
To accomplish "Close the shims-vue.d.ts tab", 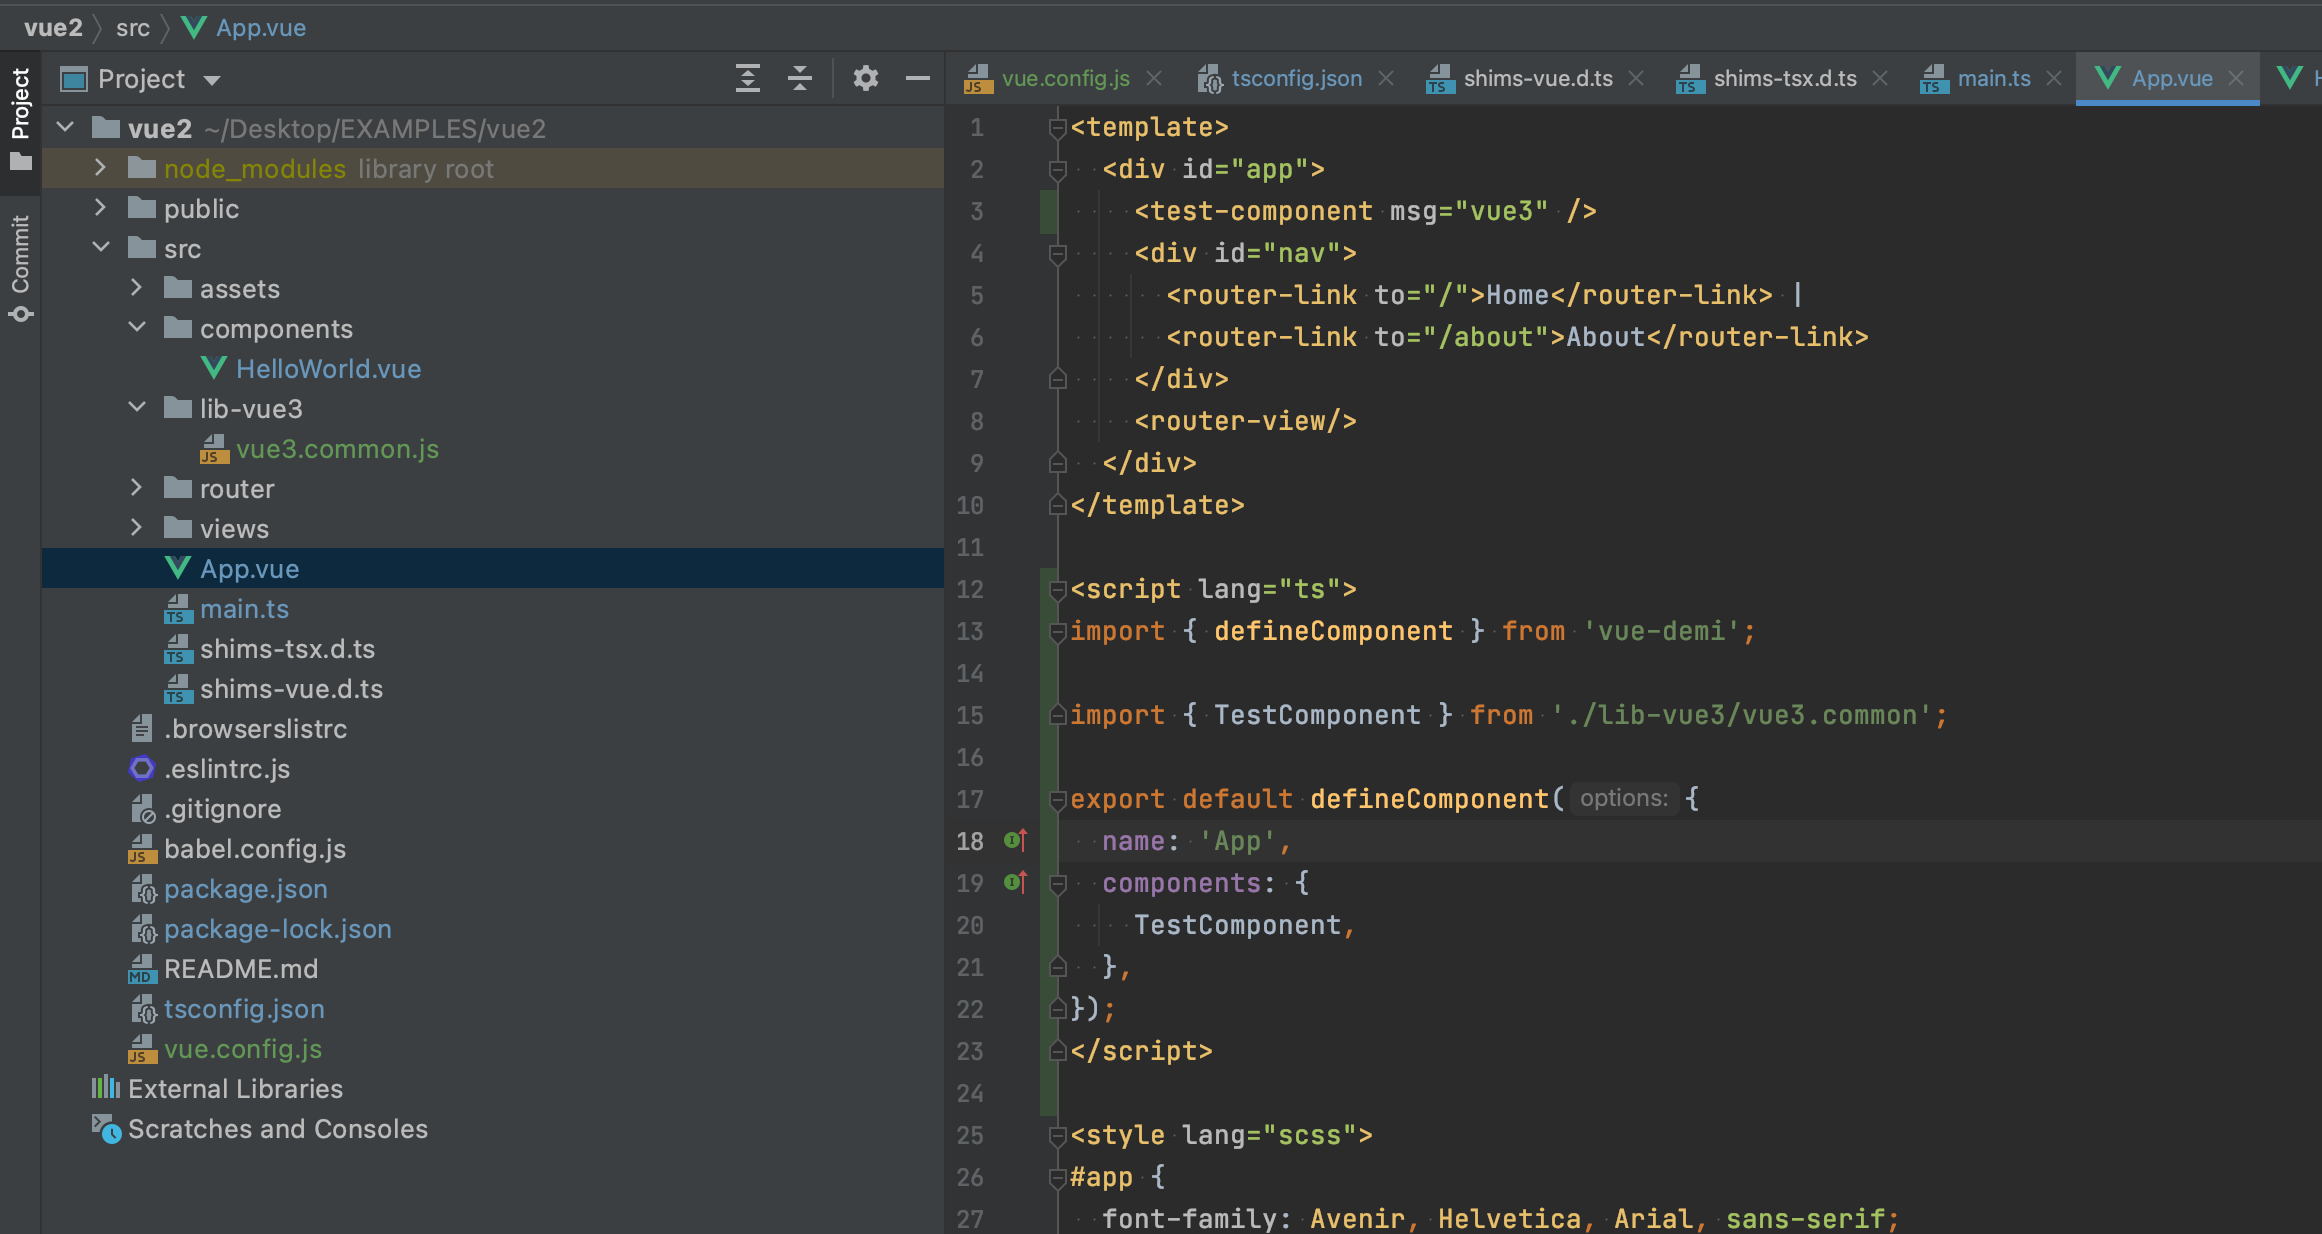I will 1636,78.
